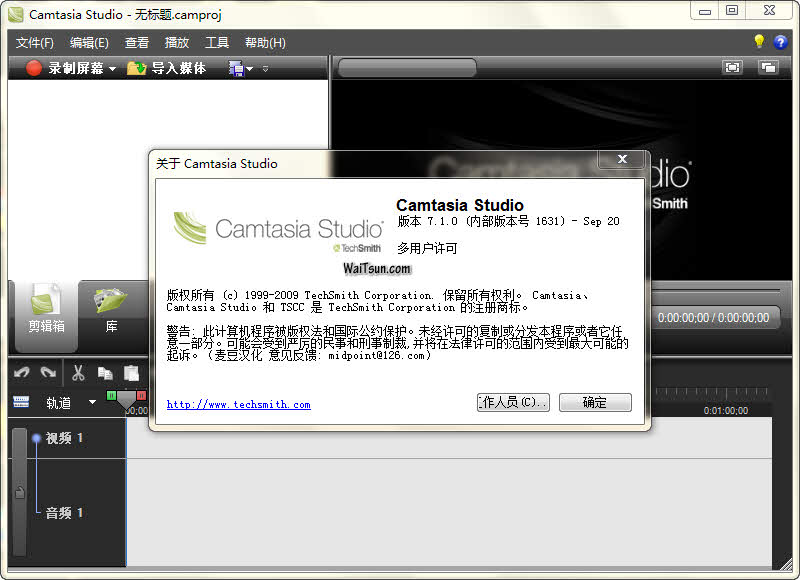Image resolution: width=800 pixels, height=580 pixels.
Task: Expand the Record Screen dropdown arrow
Action: tap(113, 69)
